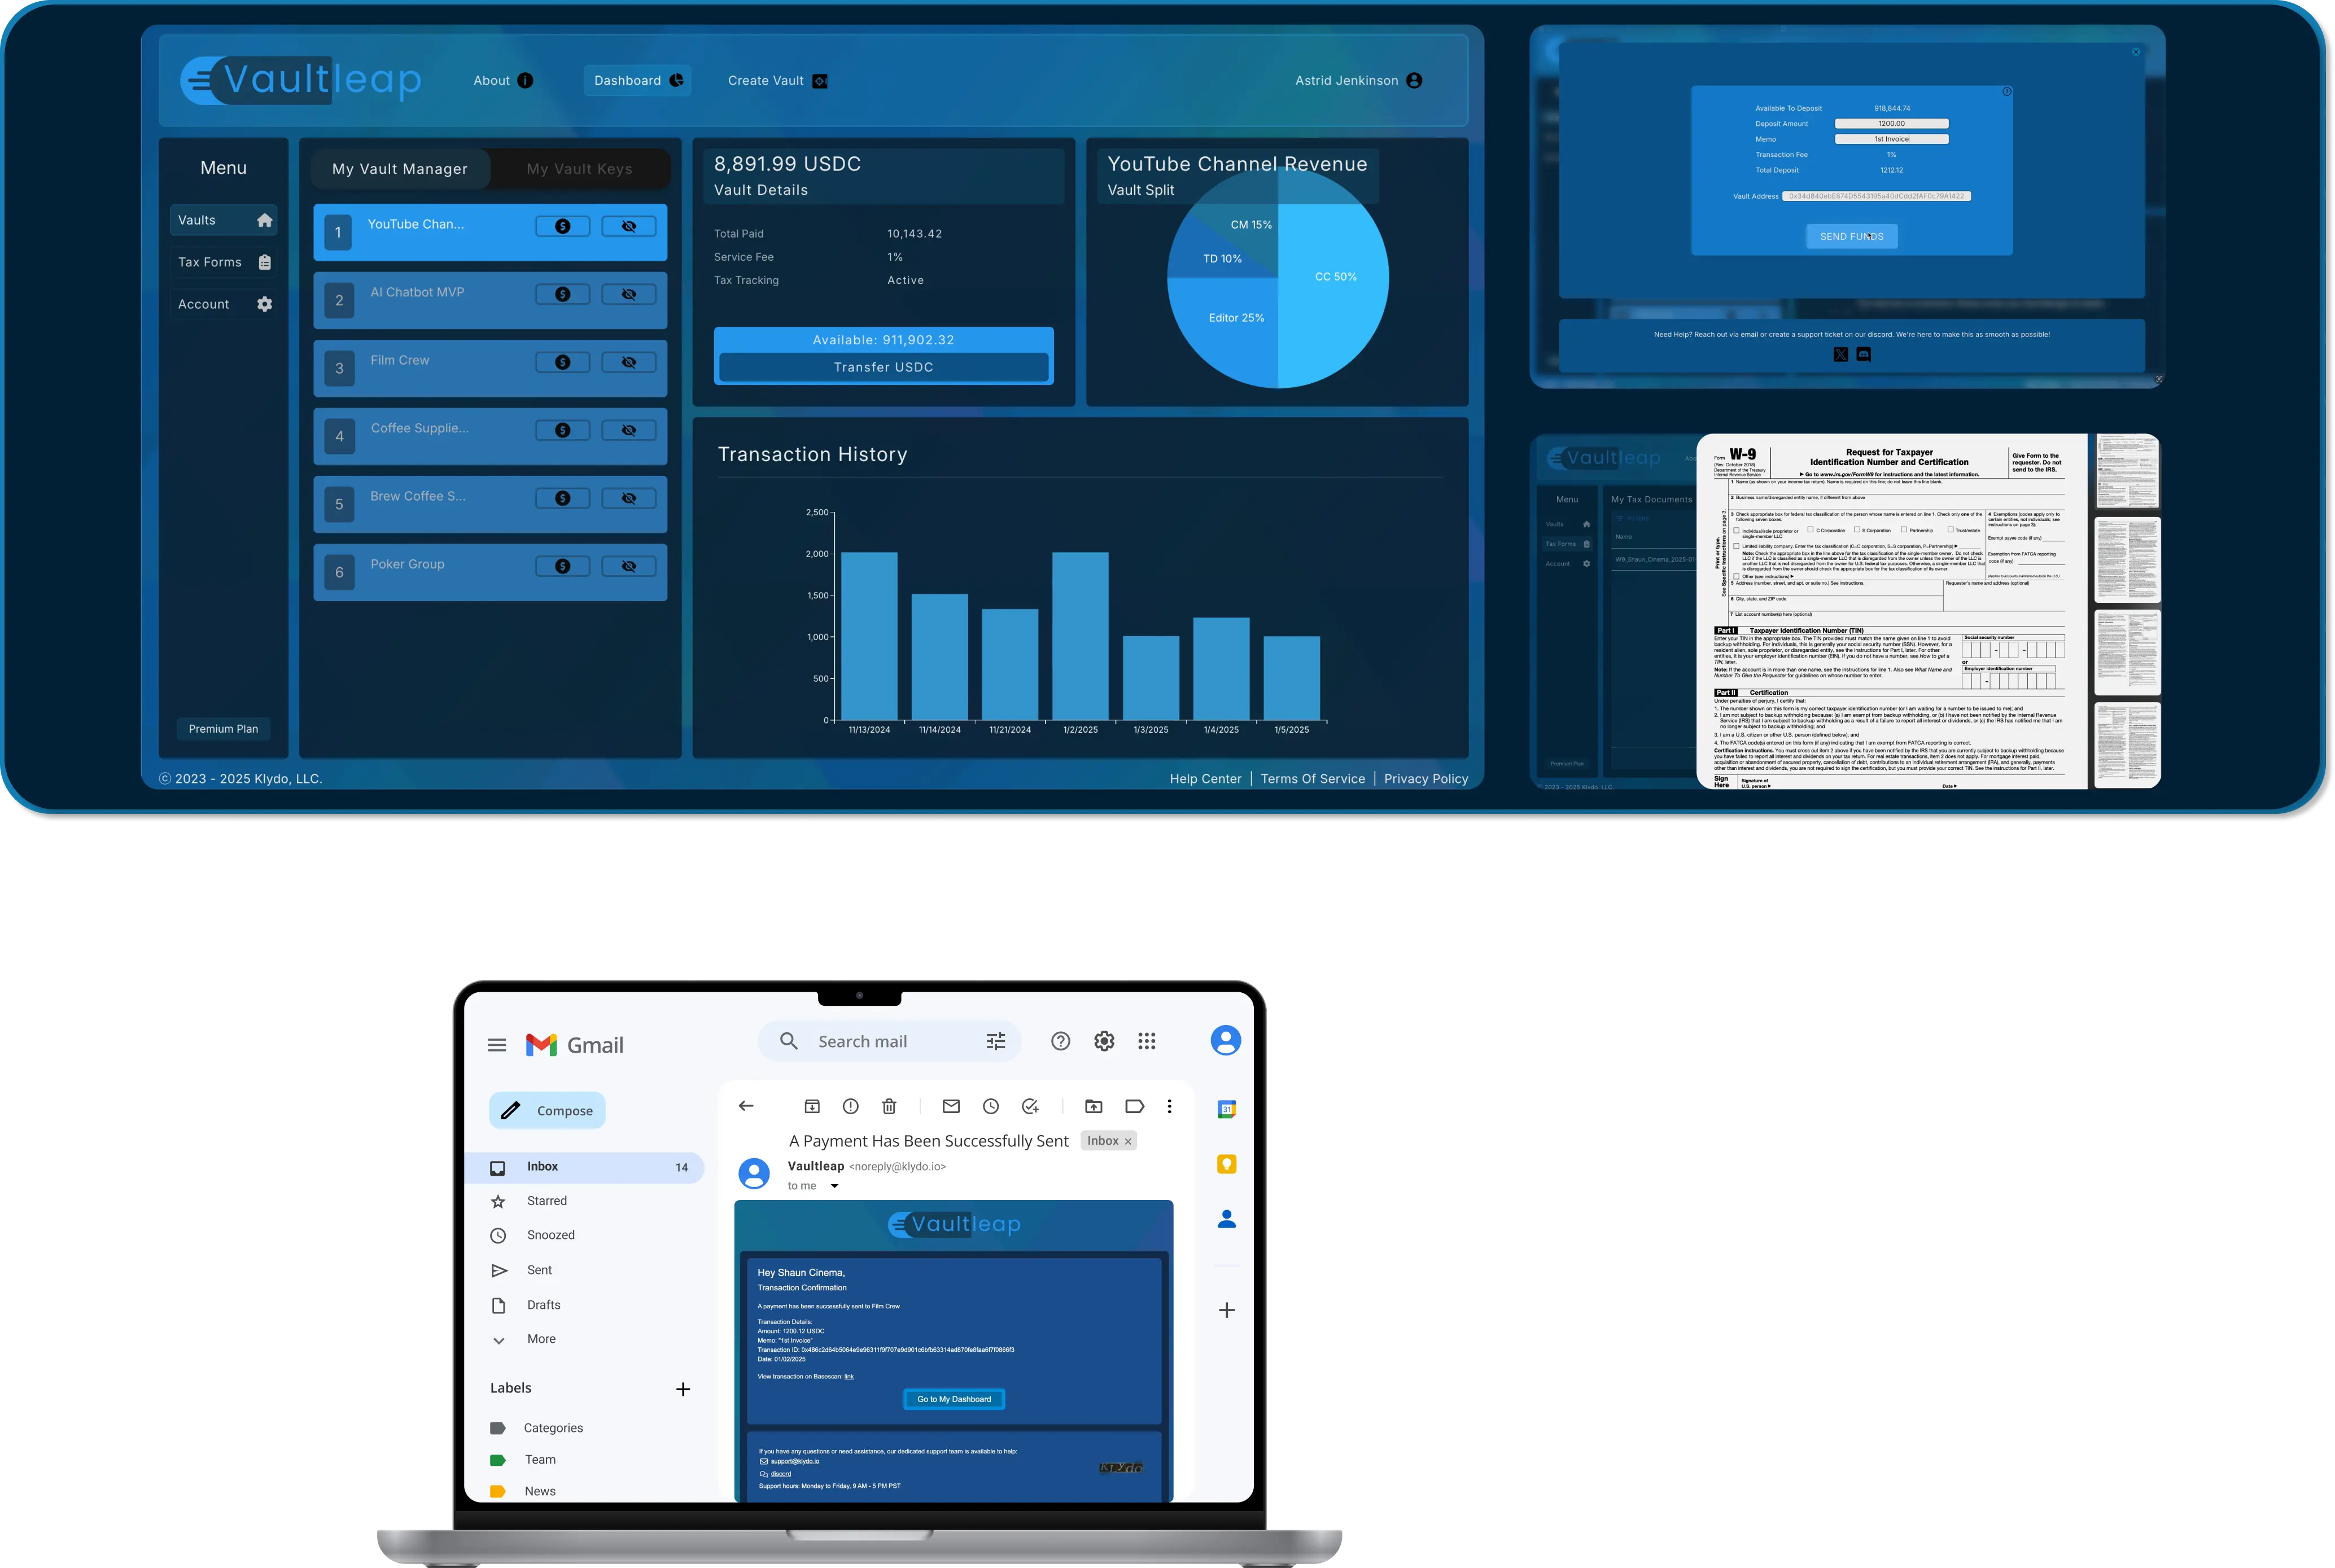Switch to My Vault Manager tab
The width and height of the screenshot is (2335, 1568).
[x=399, y=168]
